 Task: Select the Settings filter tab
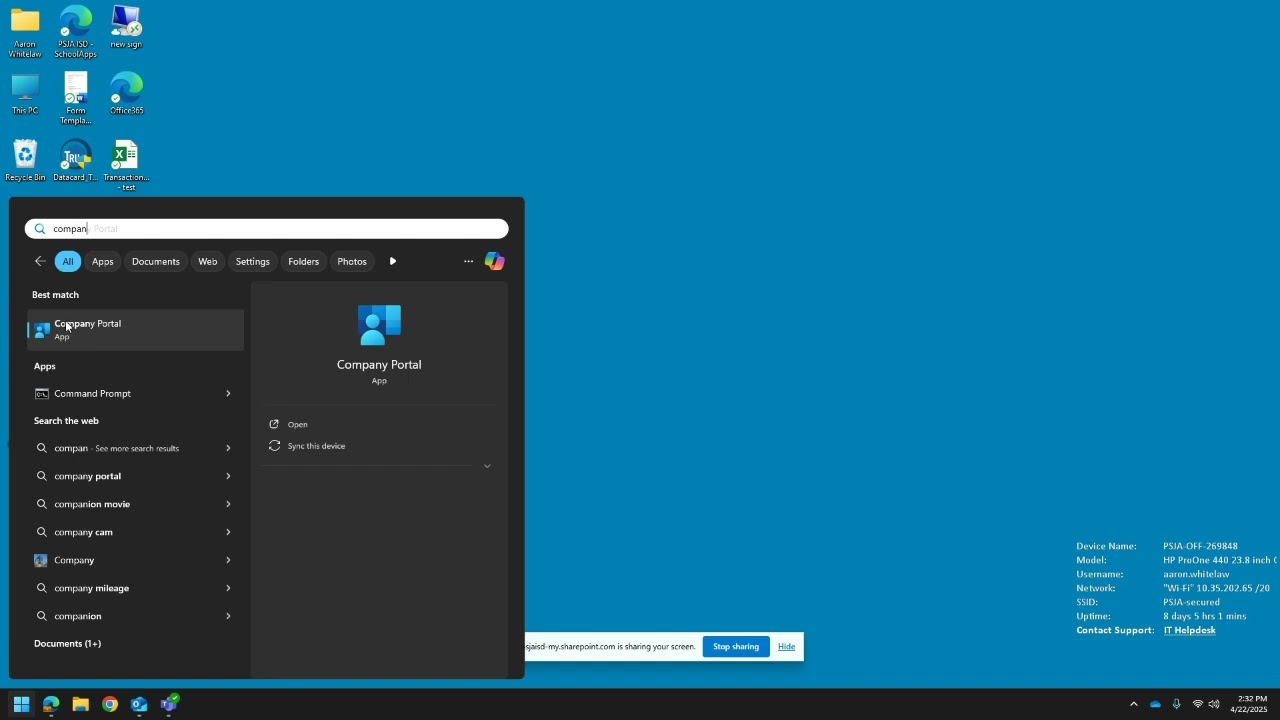point(253,261)
